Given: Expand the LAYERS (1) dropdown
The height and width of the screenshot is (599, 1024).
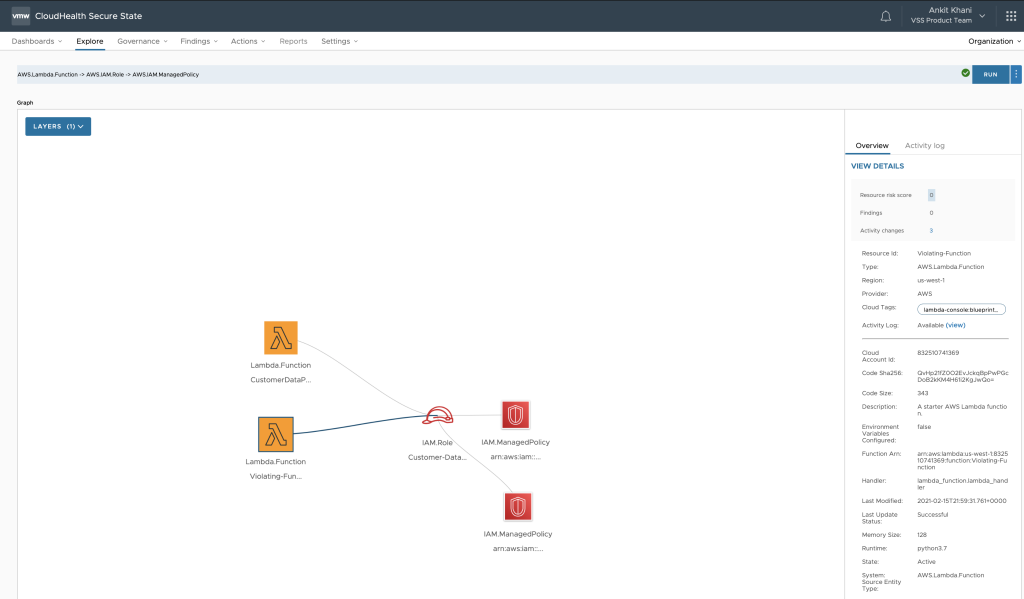Looking at the screenshot, I should point(58,126).
